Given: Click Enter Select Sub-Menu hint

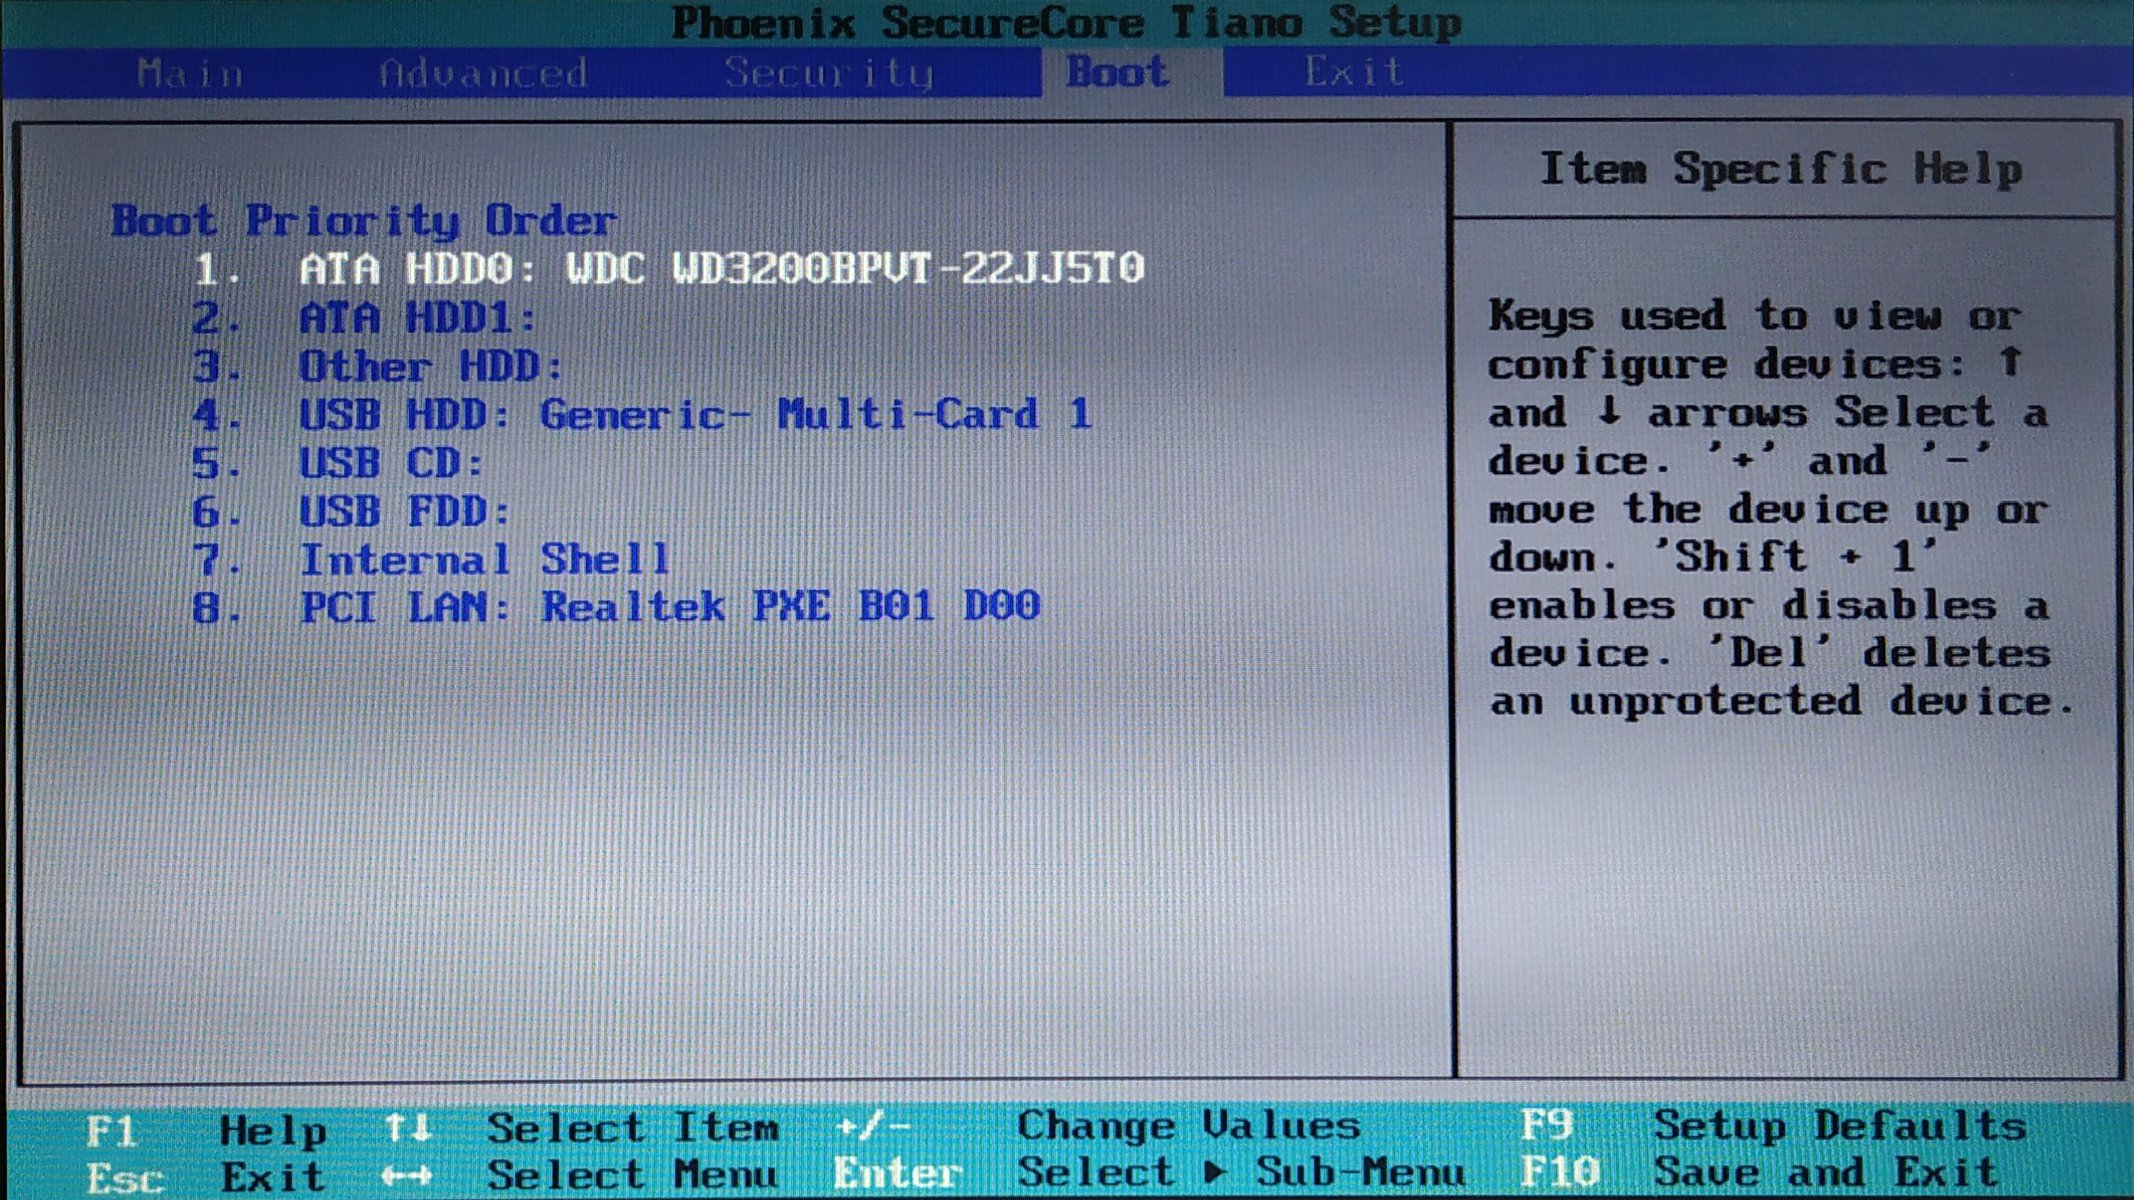Looking at the screenshot, I should click(1150, 1172).
